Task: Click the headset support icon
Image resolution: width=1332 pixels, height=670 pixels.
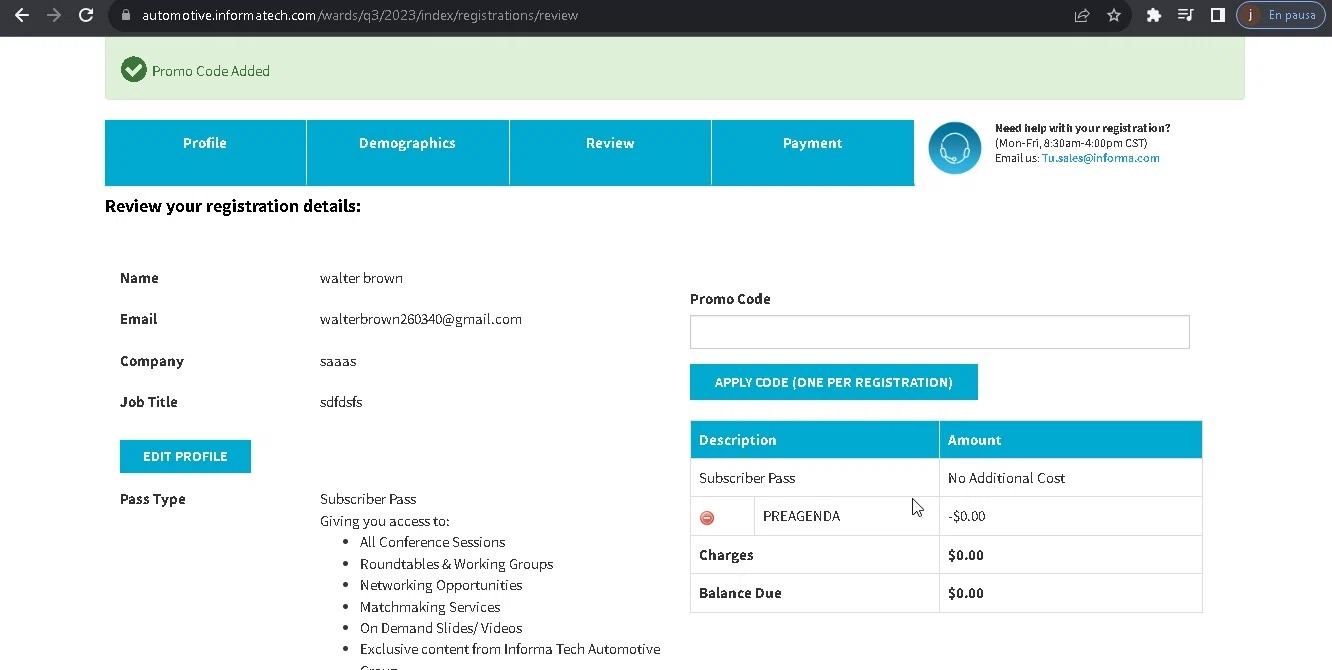Action: (x=954, y=148)
